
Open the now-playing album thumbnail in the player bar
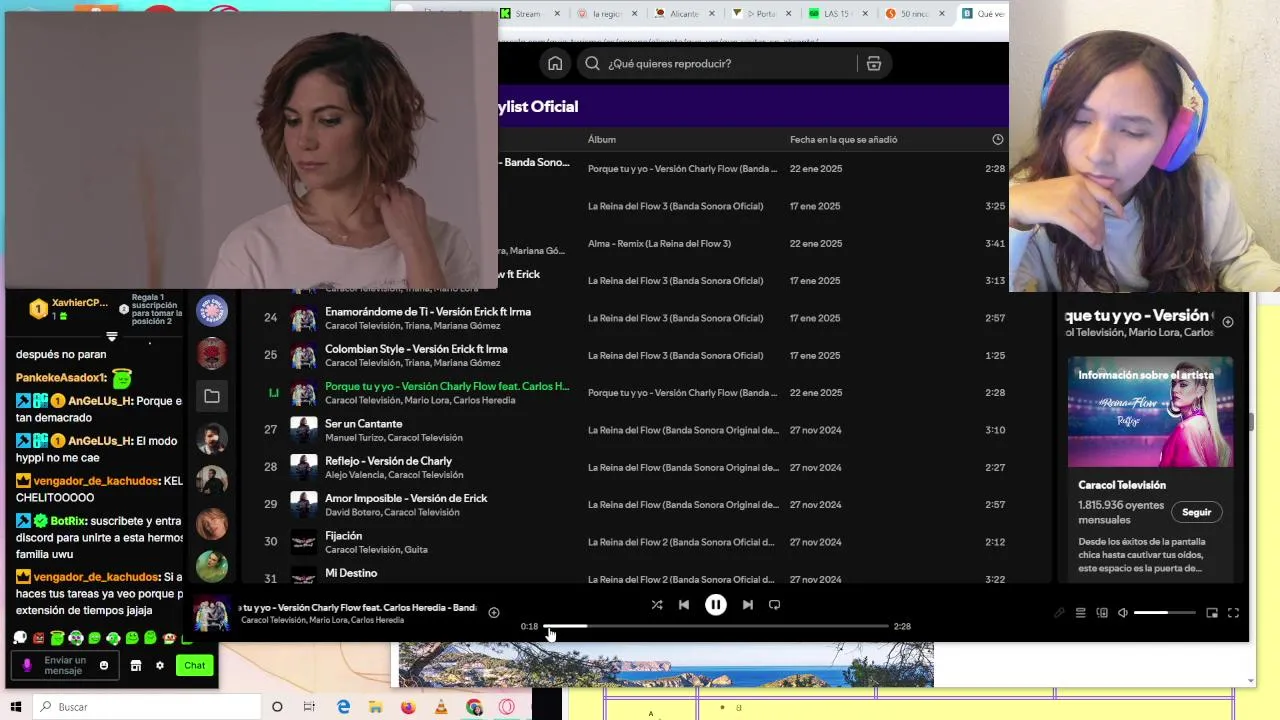(x=211, y=614)
